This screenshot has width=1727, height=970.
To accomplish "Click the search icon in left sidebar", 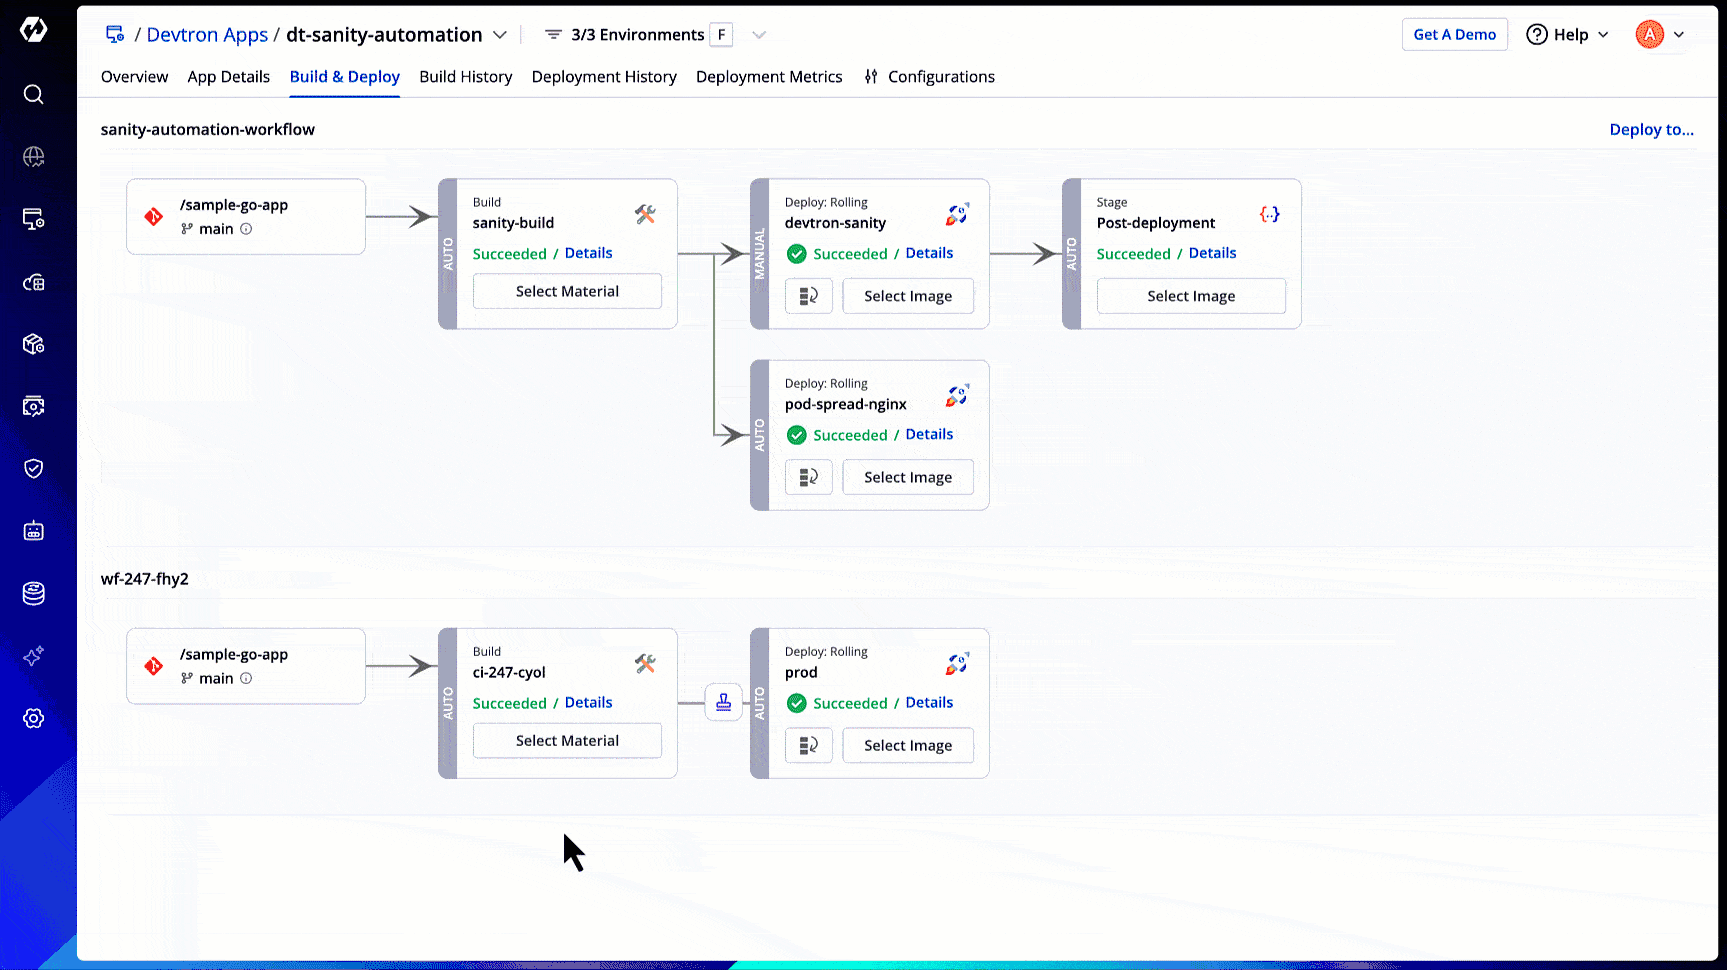I will tap(33, 94).
